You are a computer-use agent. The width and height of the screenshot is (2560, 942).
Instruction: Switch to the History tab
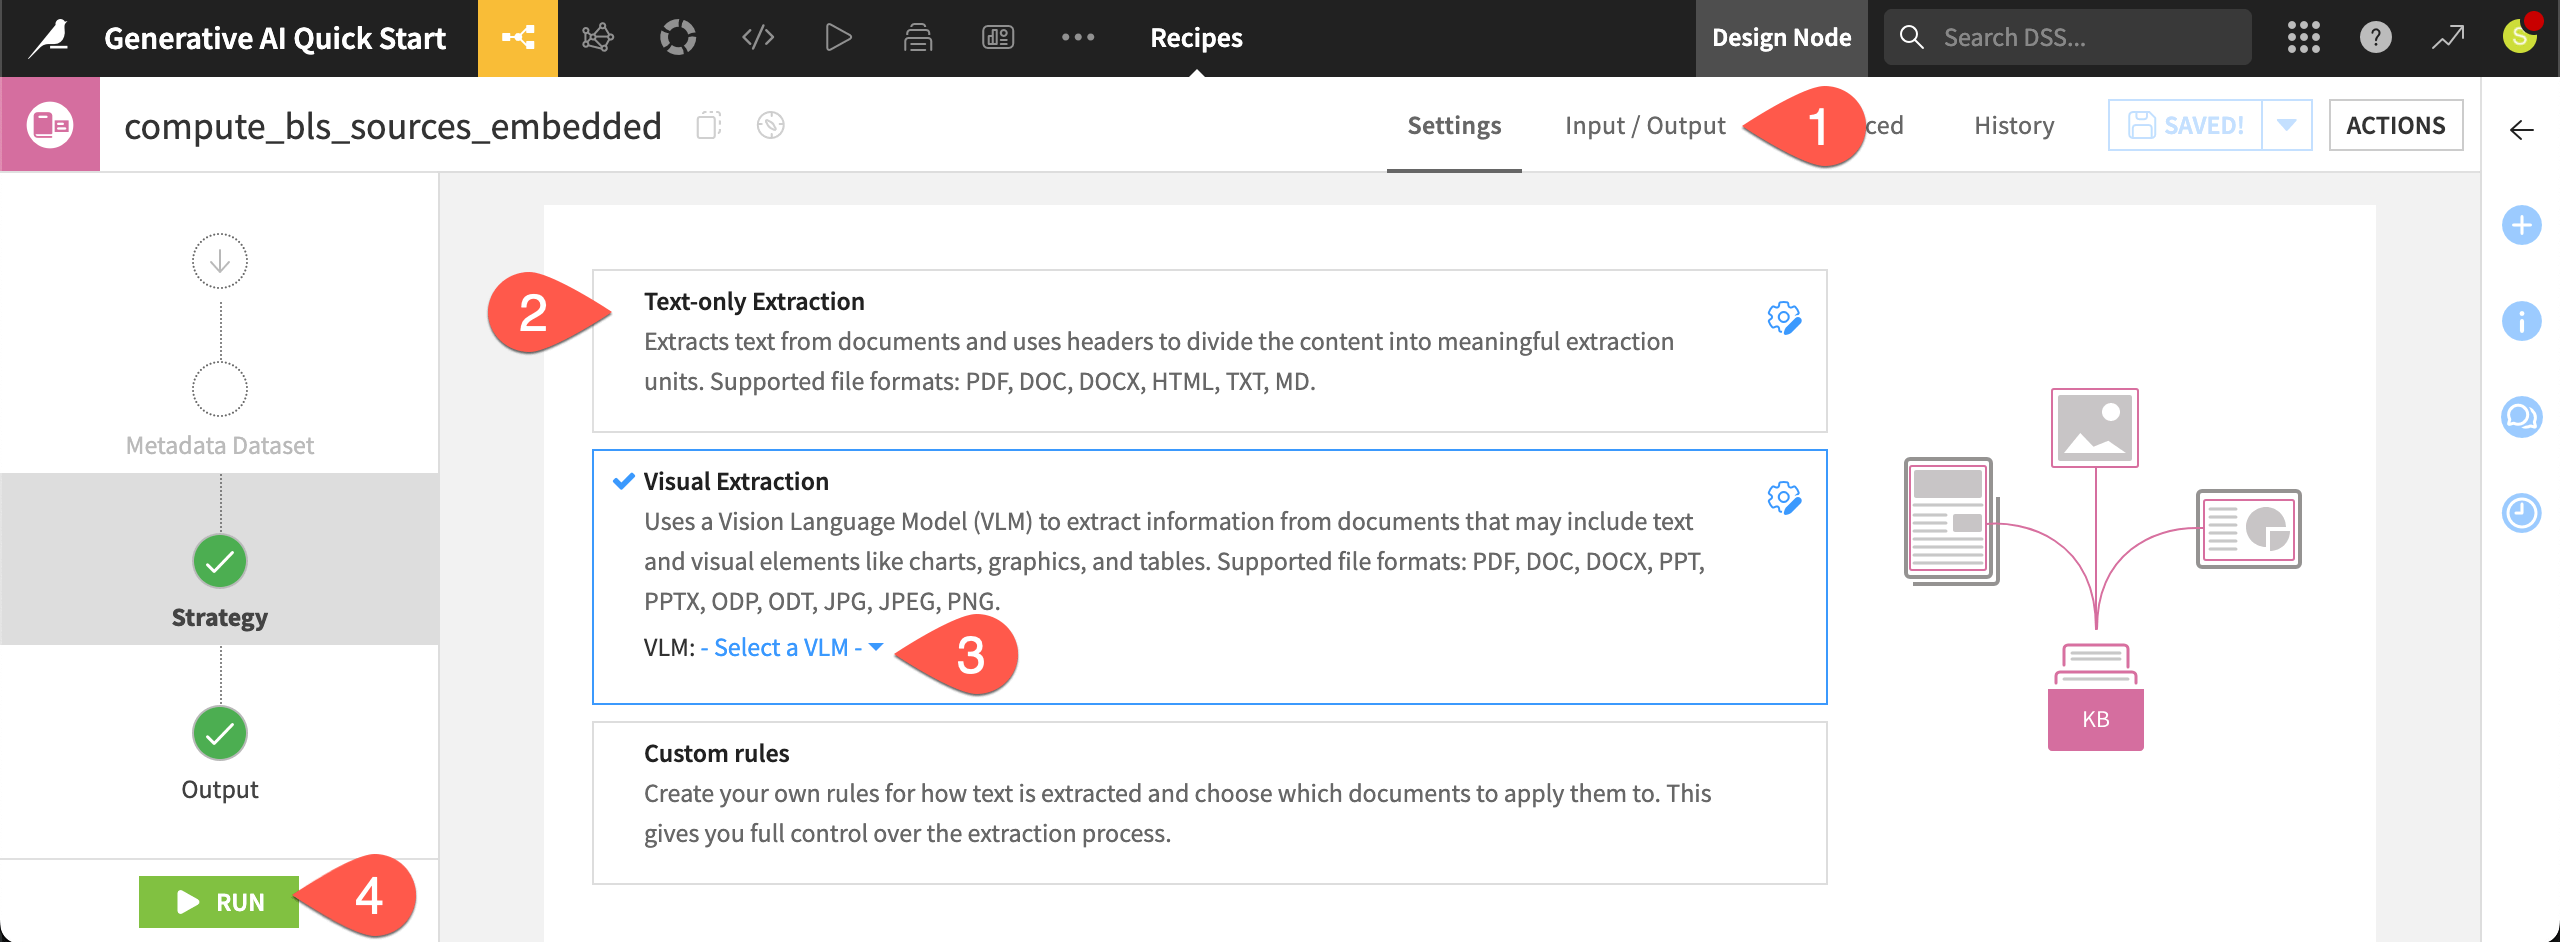pos(2013,125)
